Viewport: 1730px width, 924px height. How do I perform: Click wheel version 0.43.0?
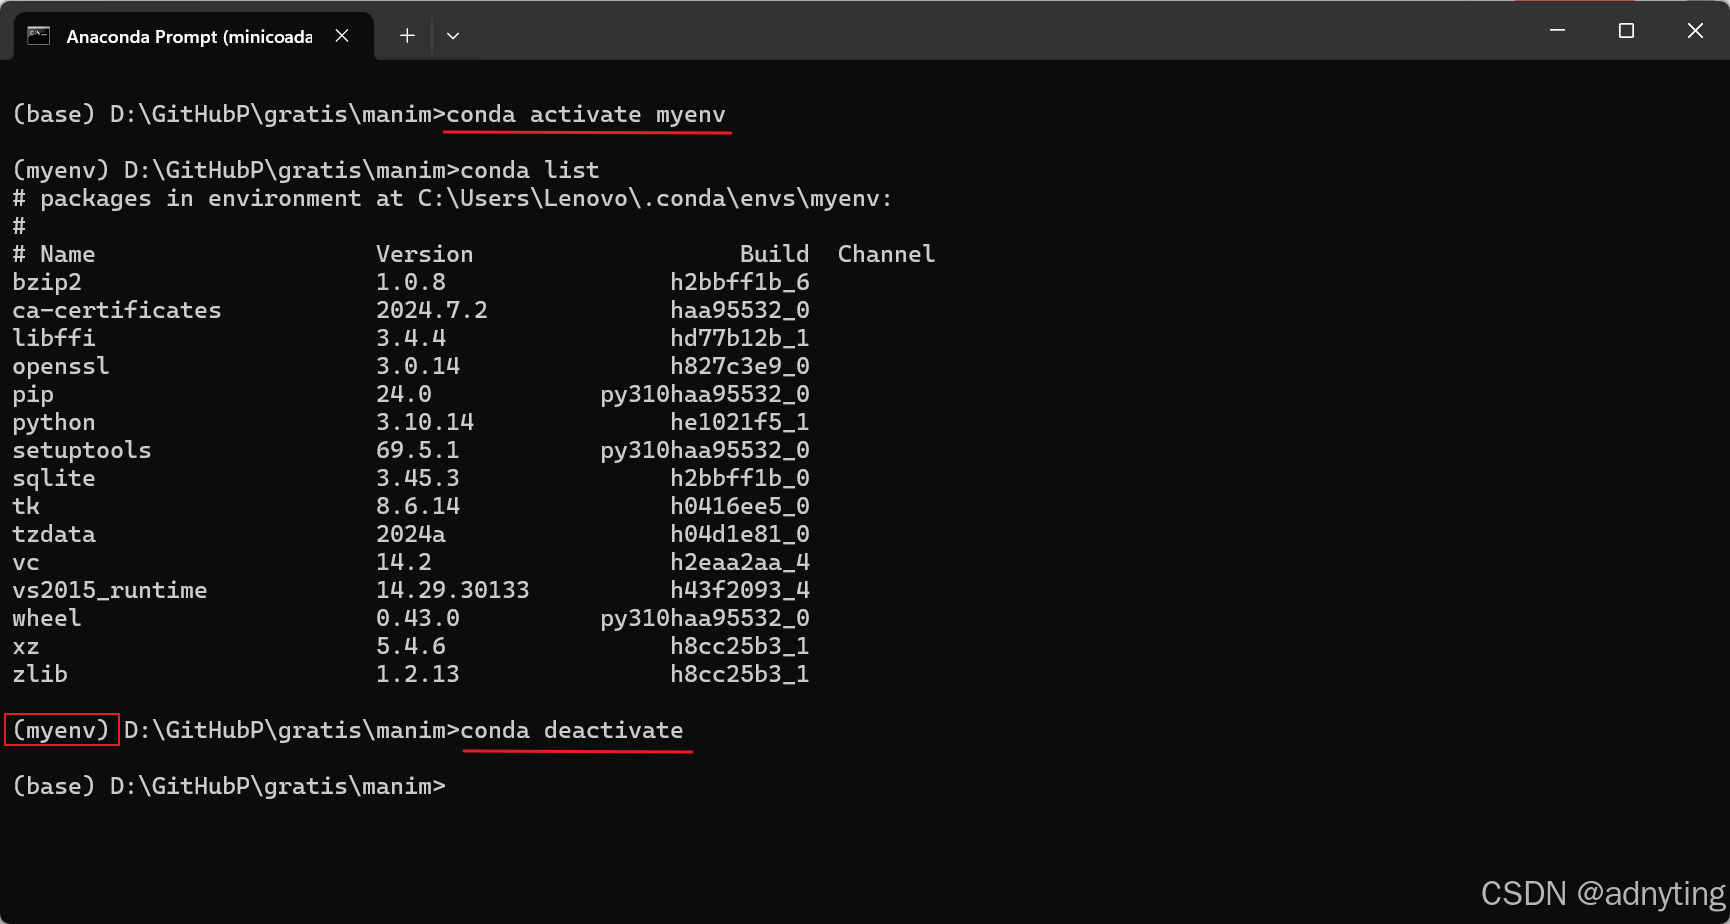pos(418,618)
